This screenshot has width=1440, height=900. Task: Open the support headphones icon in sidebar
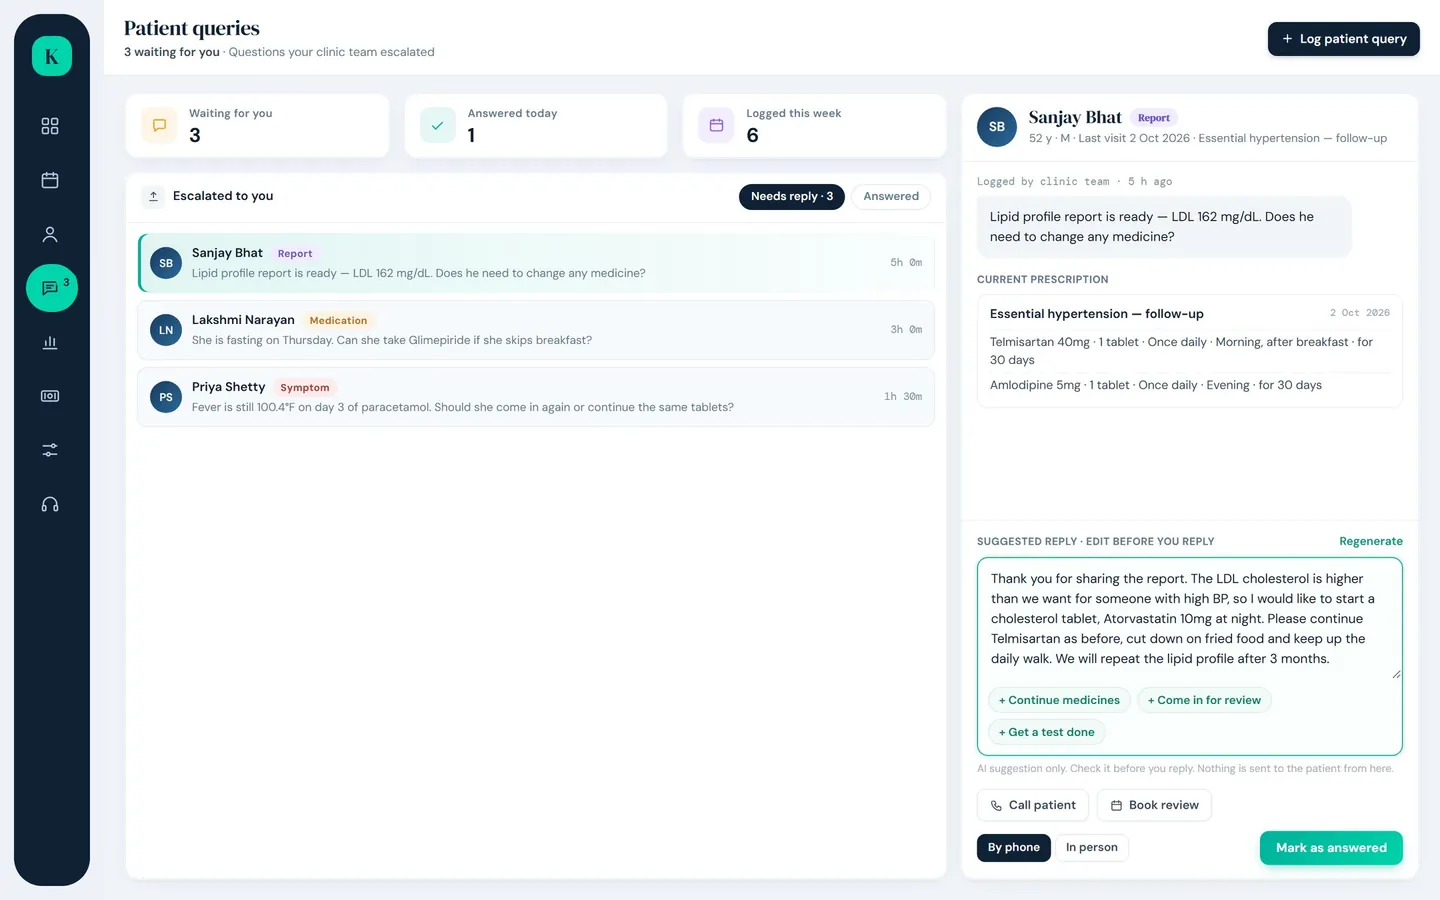coord(50,504)
